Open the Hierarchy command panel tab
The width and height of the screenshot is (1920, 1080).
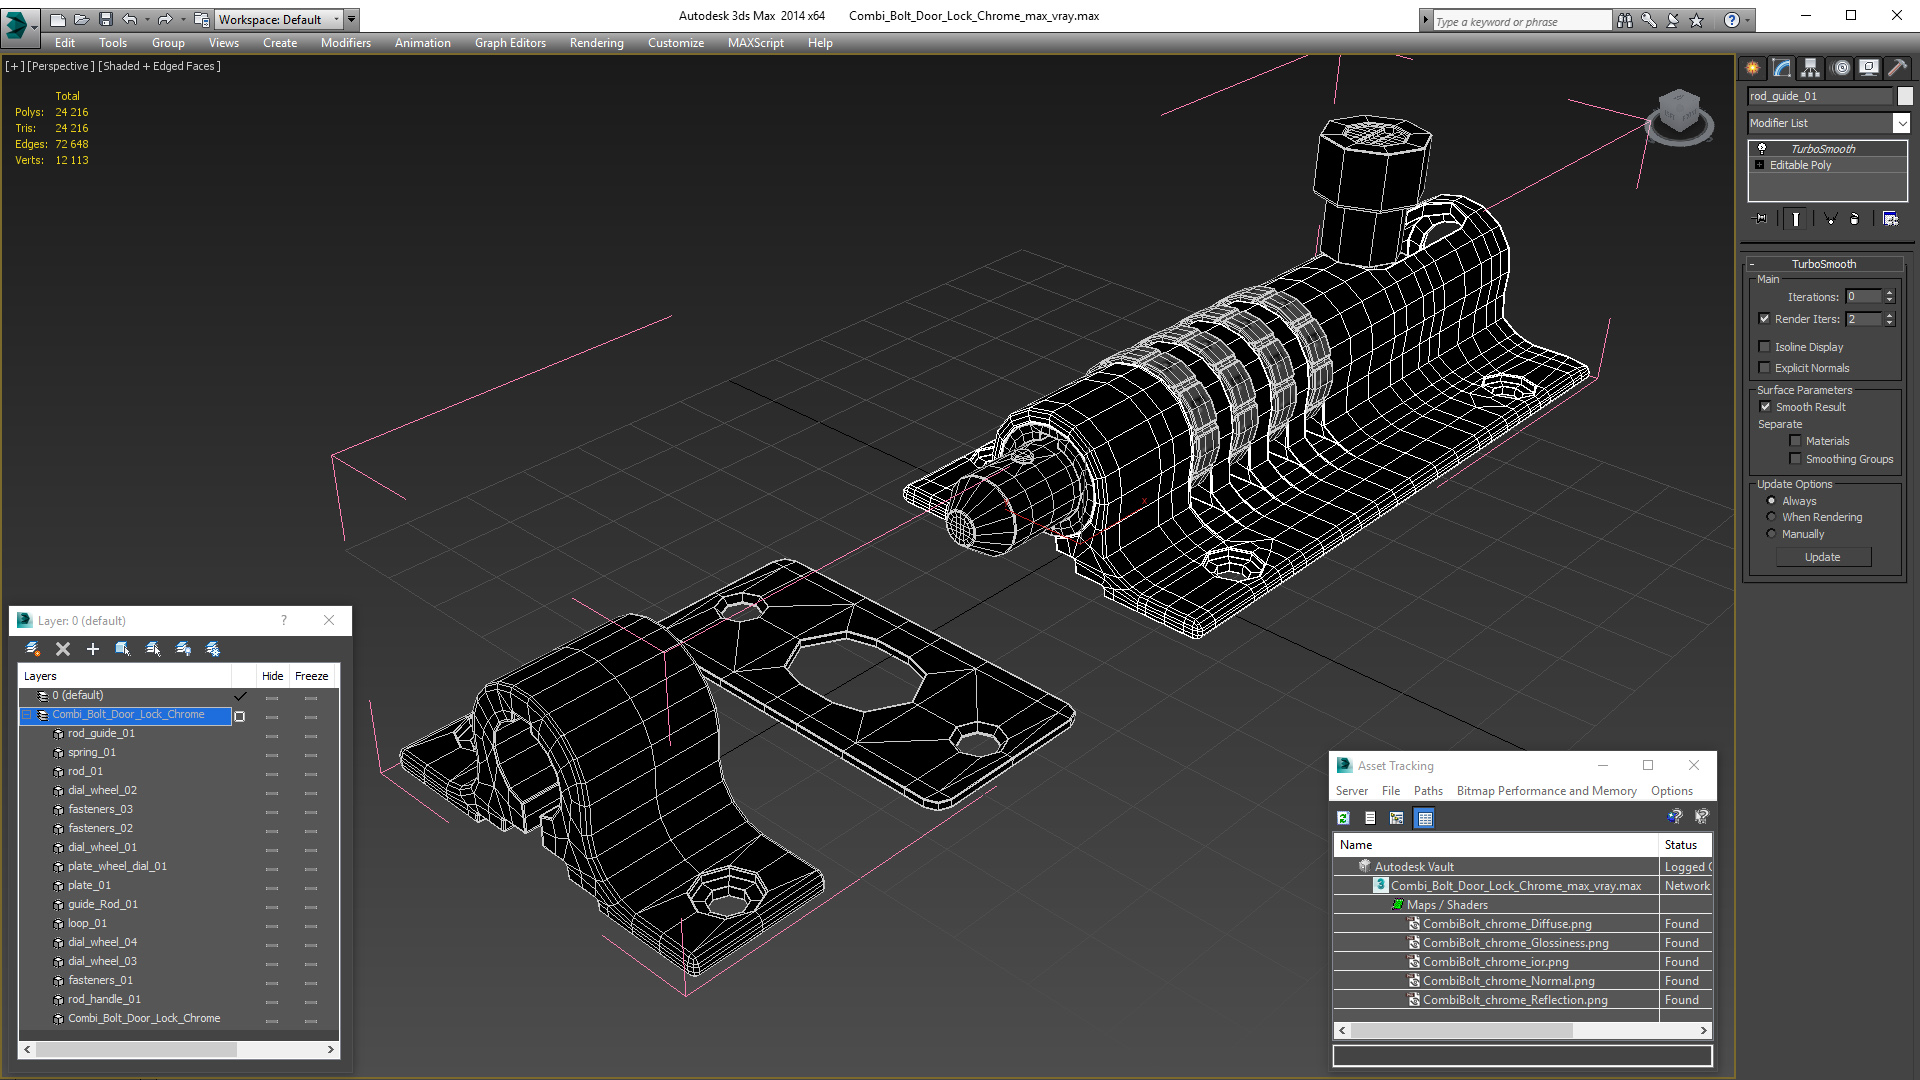pos(1810,68)
